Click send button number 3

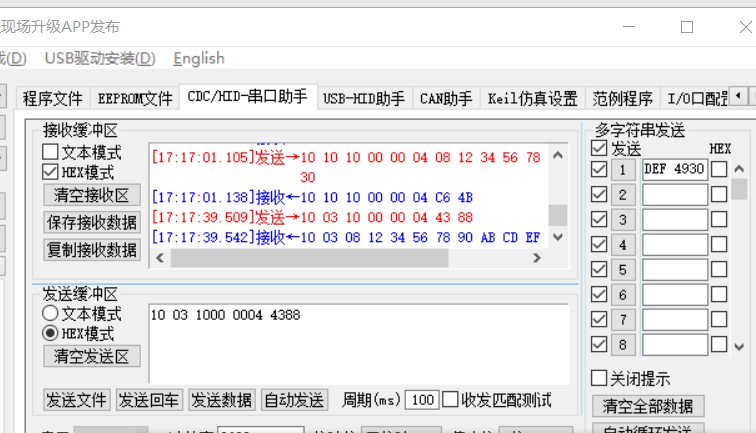coord(623,220)
